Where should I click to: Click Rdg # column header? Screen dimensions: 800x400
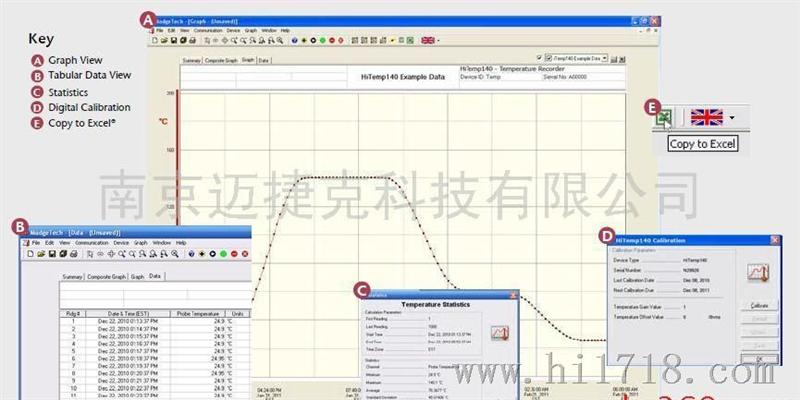pyautogui.click(x=73, y=314)
